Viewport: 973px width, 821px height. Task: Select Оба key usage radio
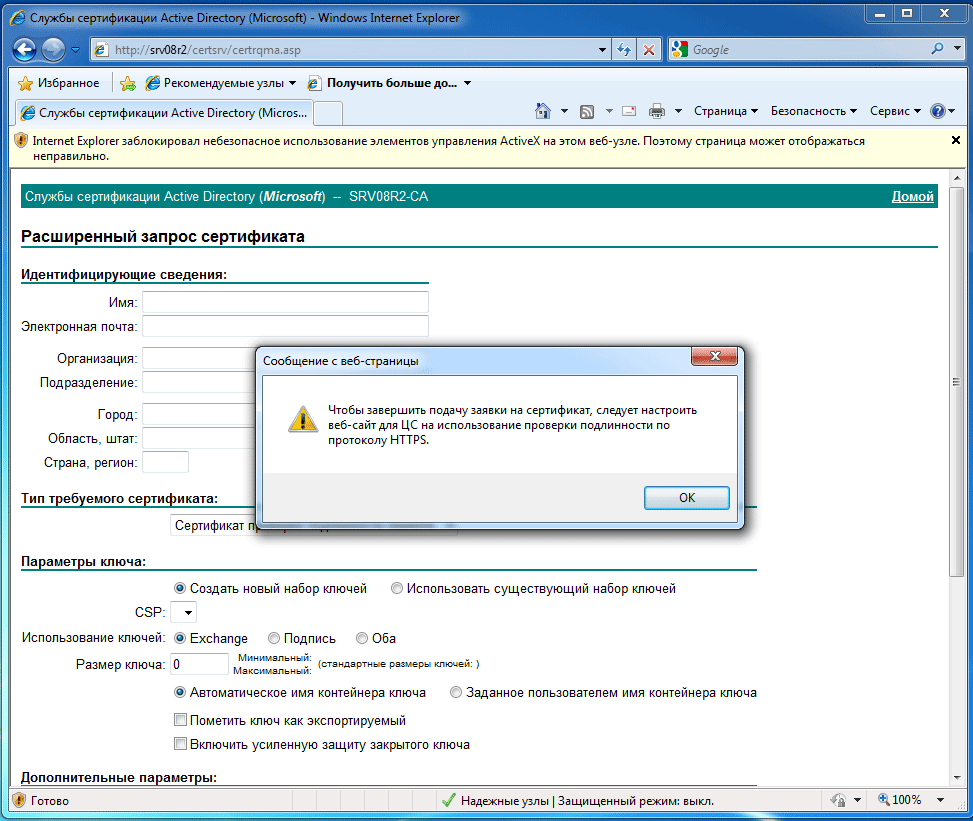(x=362, y=638)
